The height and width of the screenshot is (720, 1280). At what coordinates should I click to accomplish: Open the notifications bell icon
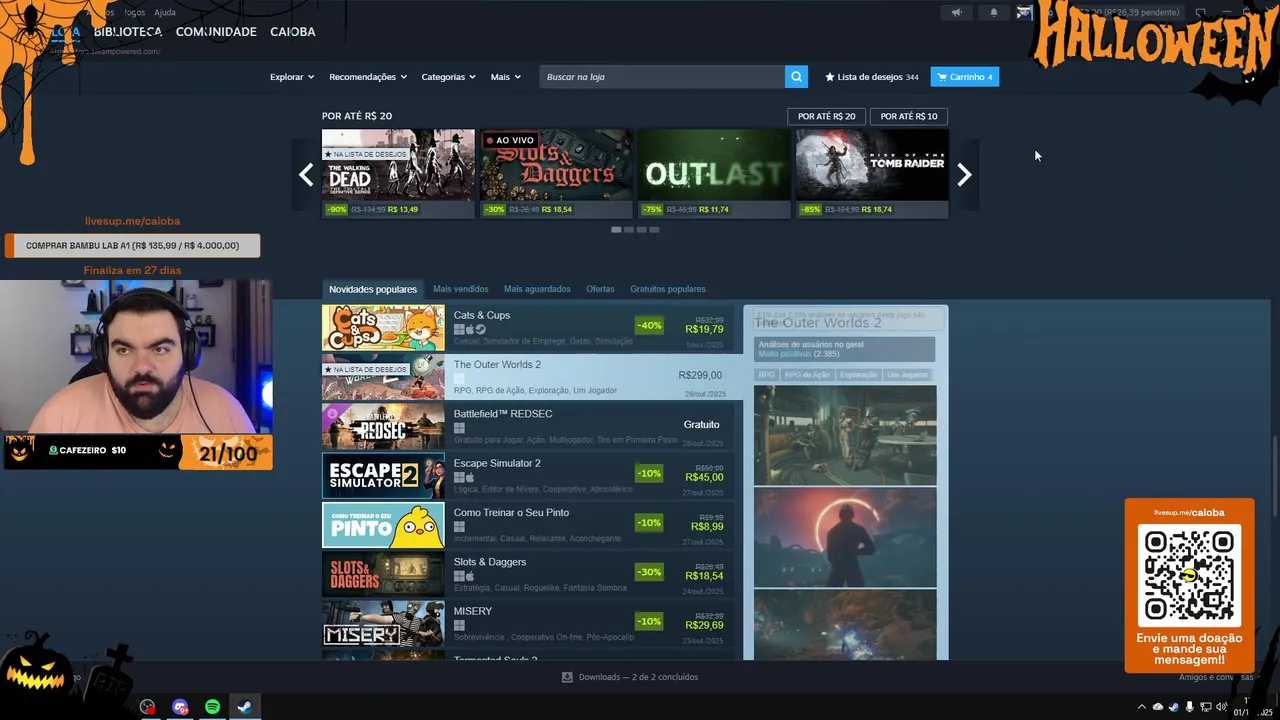pos(993,13)
